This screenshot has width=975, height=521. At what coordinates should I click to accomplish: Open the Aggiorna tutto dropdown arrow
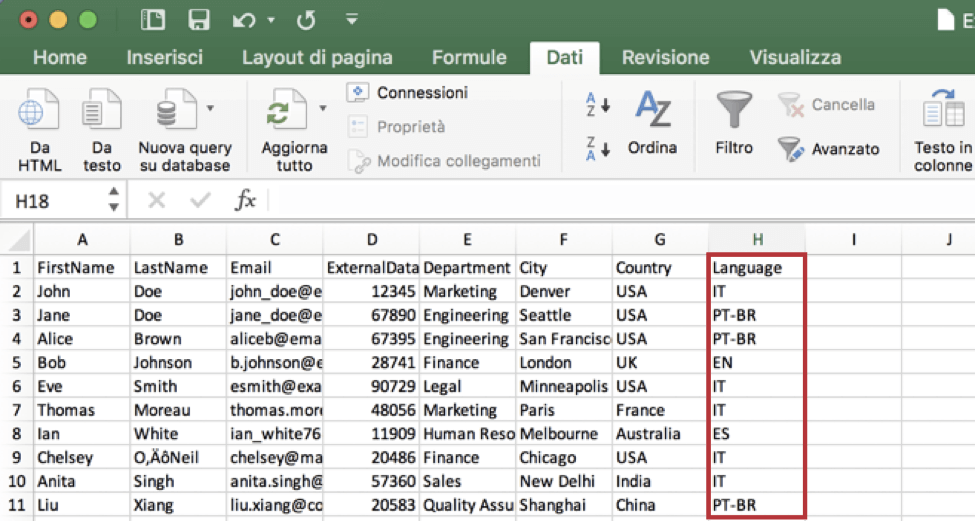[x=323, y=108]
